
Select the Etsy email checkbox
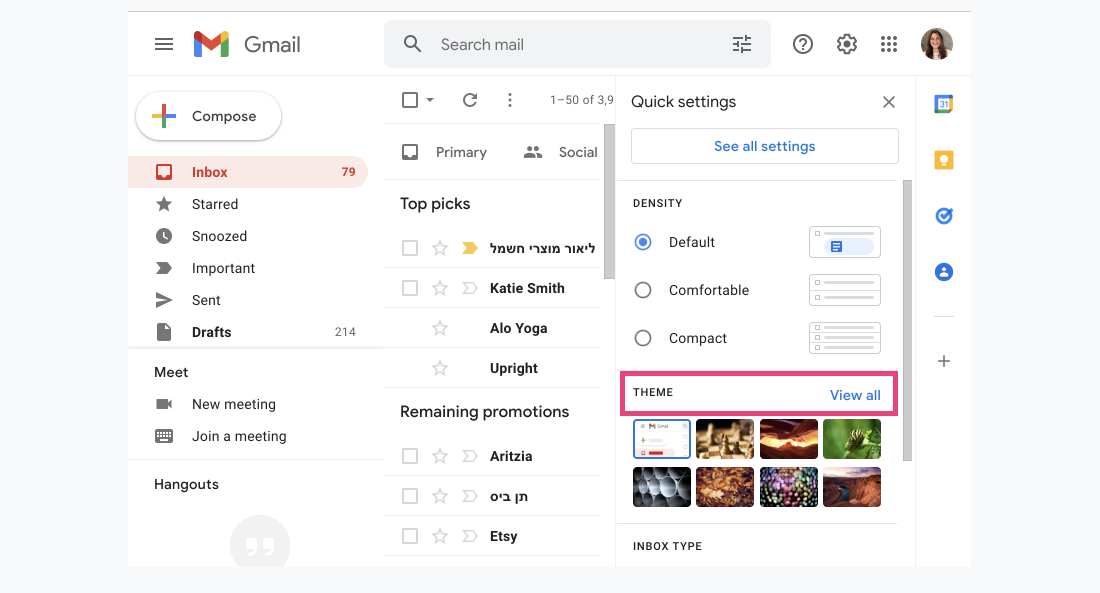click(410, 536)
